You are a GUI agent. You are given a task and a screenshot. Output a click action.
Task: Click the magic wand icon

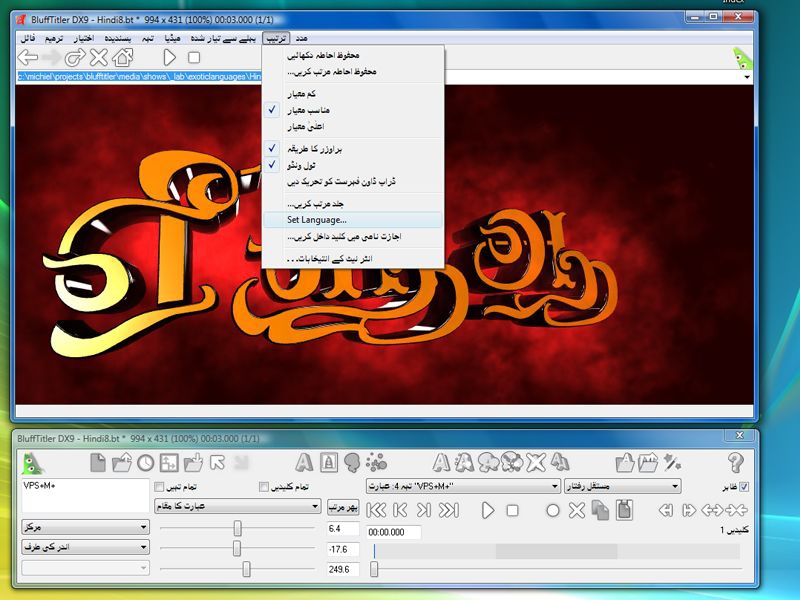[x=673, y=462]
